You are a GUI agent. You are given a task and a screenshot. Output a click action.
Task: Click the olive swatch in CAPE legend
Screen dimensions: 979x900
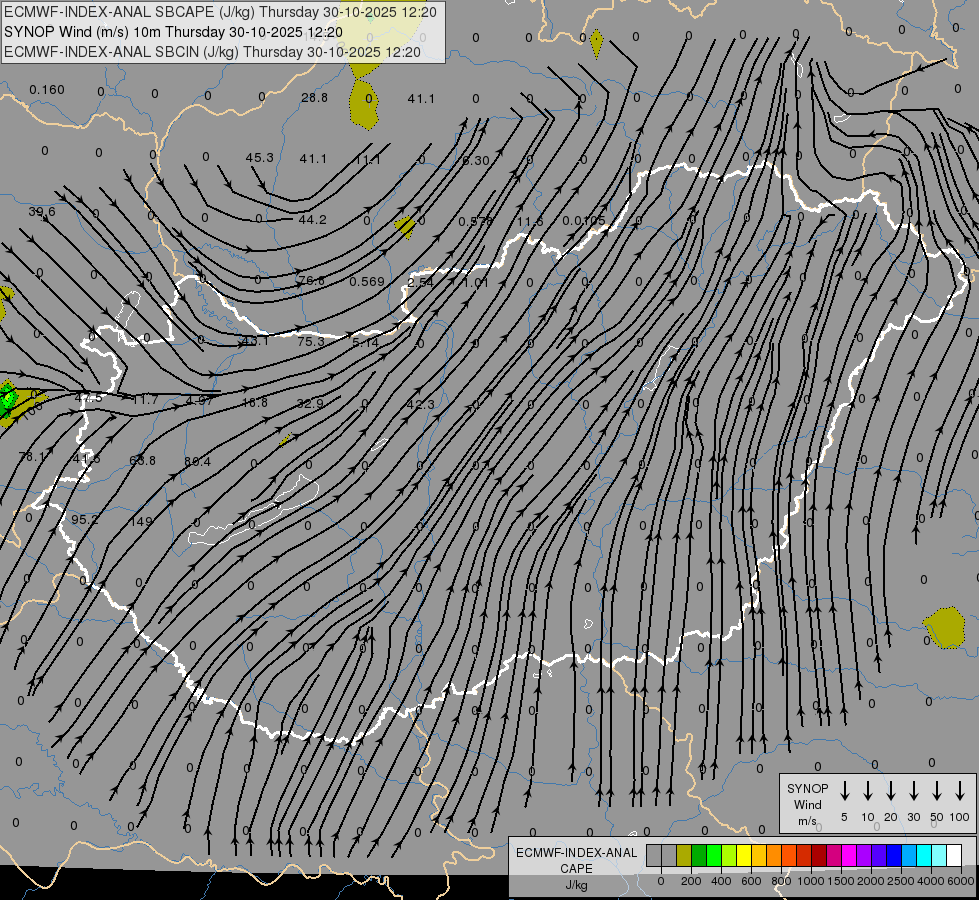point(684,856)
